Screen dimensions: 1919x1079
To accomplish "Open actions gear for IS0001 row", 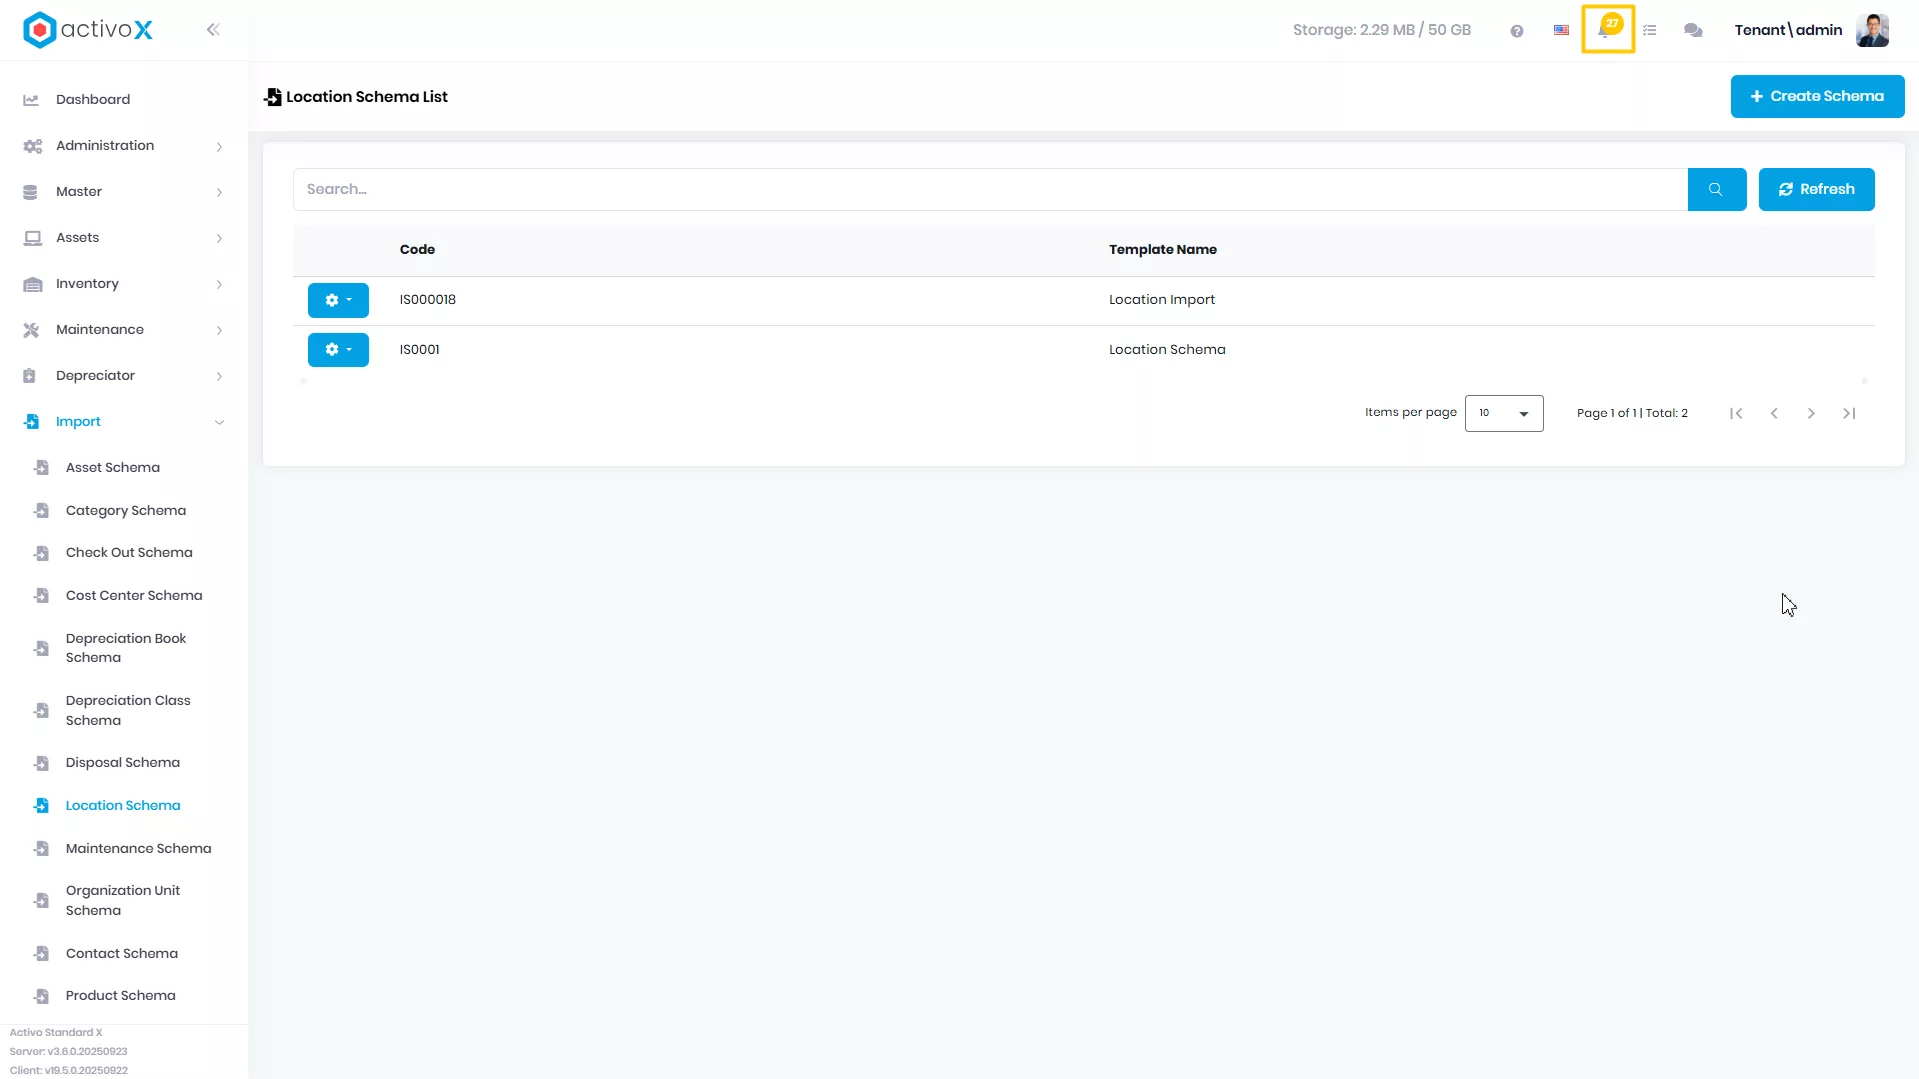I will (338, 350).
